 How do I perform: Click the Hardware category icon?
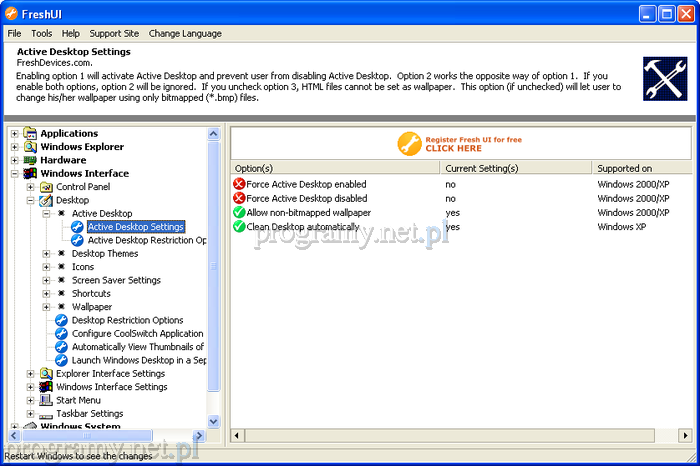point(30,160)
